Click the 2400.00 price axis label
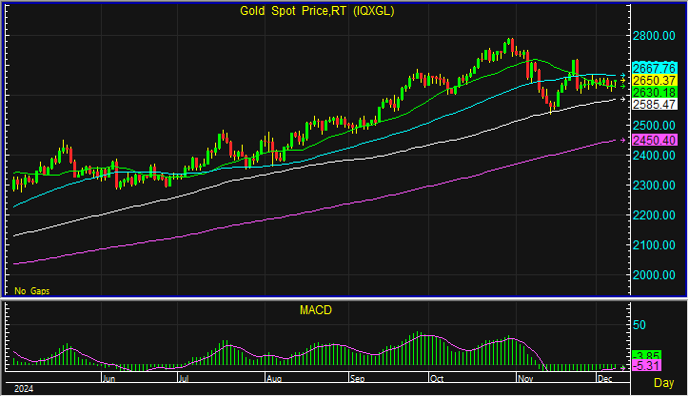 [x=654, y=155]
